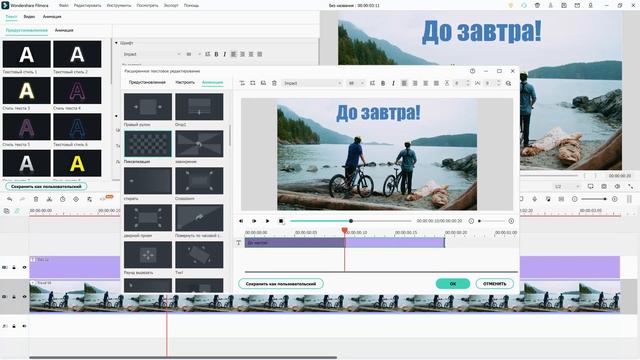This screenshot has height=360, width=640.
Task: Collapse the Шрифт section triangle
Action: point(116,43)
